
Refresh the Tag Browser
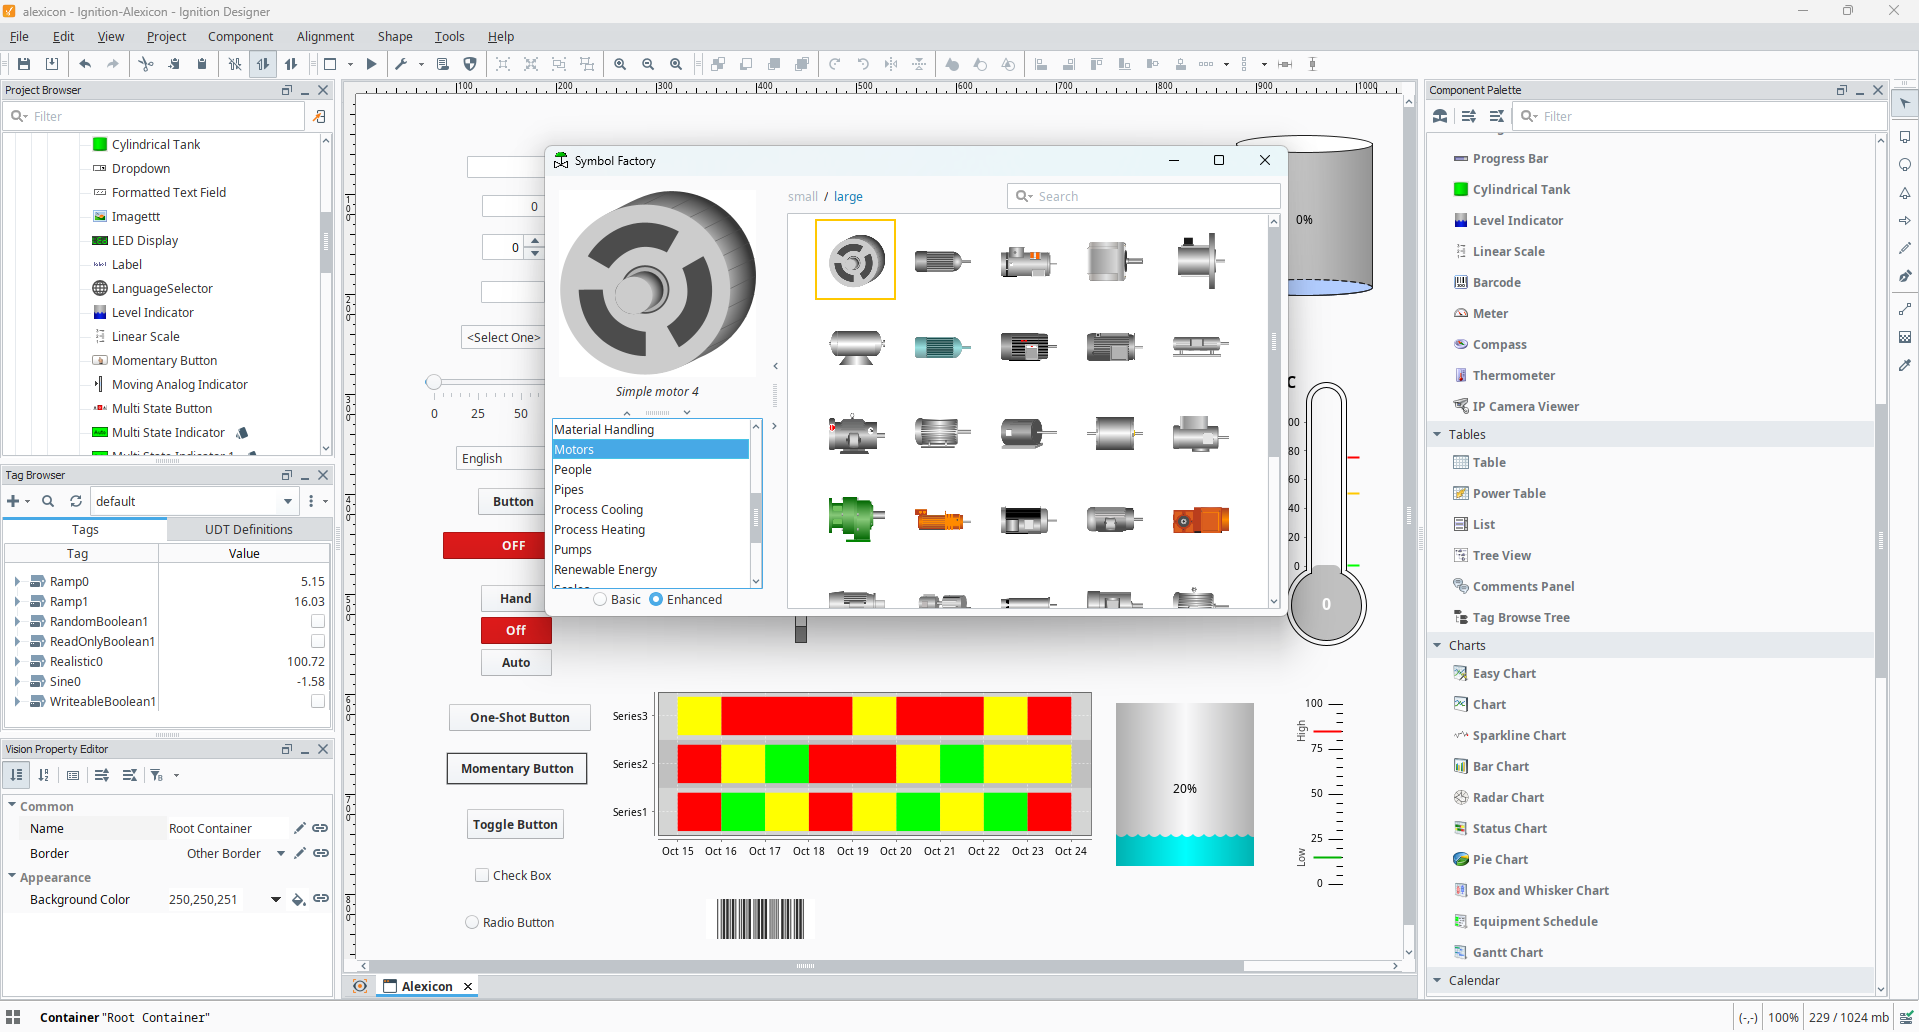pyautogui.click(x=76, y=501)
